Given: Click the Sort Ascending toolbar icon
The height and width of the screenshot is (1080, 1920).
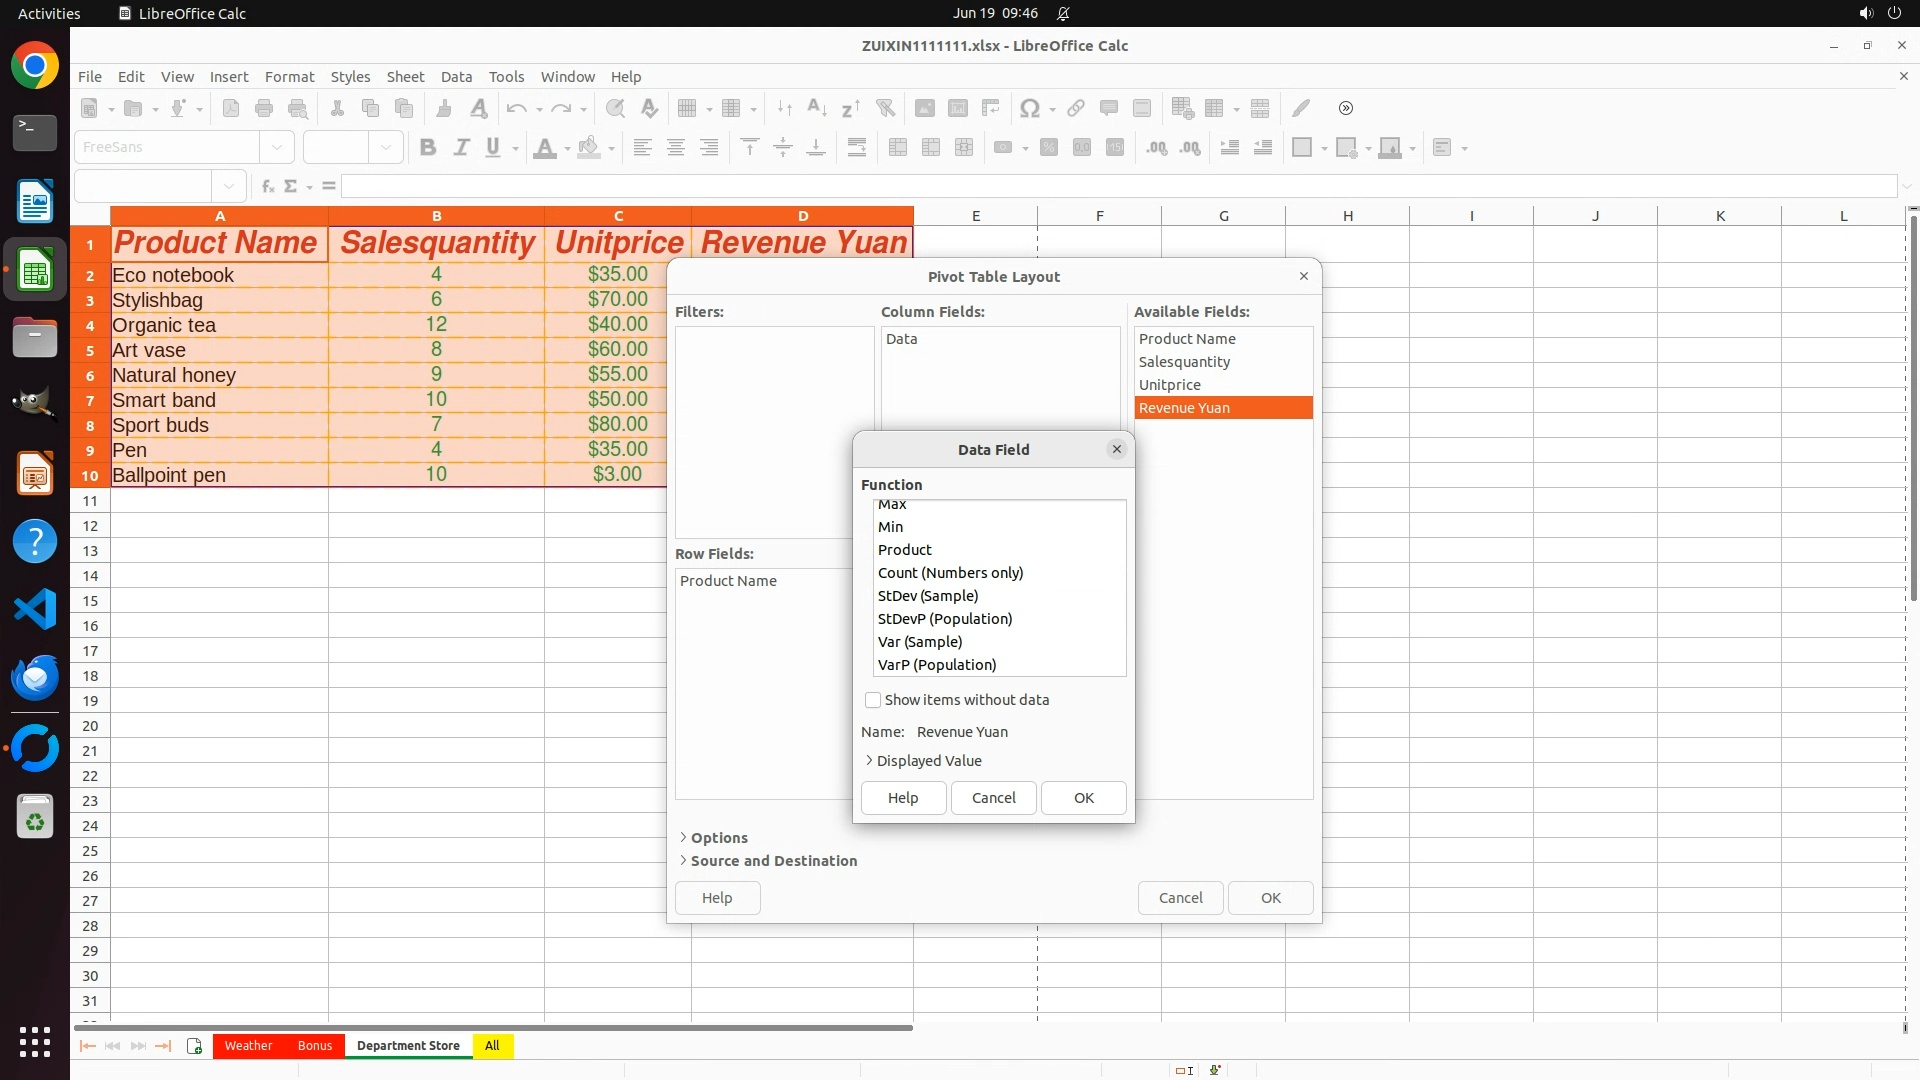Looking at the screenshot, I should tap(816, 108).
